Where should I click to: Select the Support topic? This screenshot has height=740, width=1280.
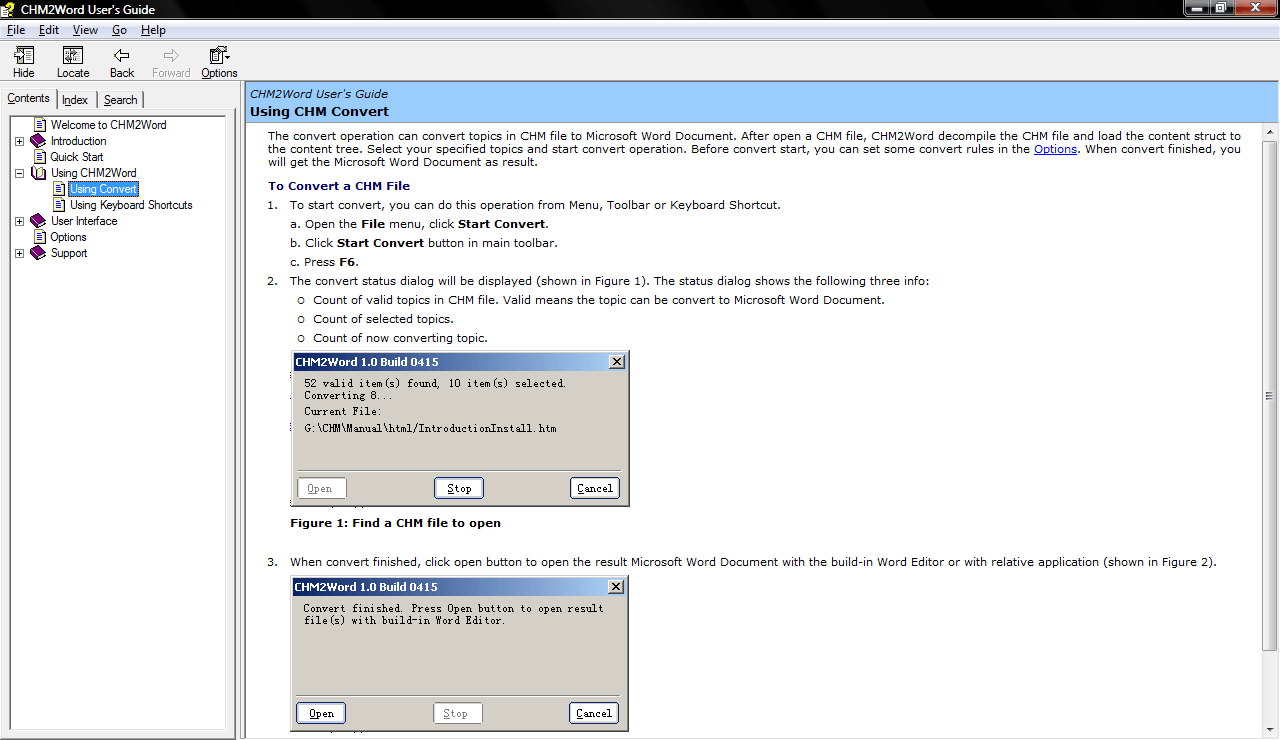coord(69,253)
